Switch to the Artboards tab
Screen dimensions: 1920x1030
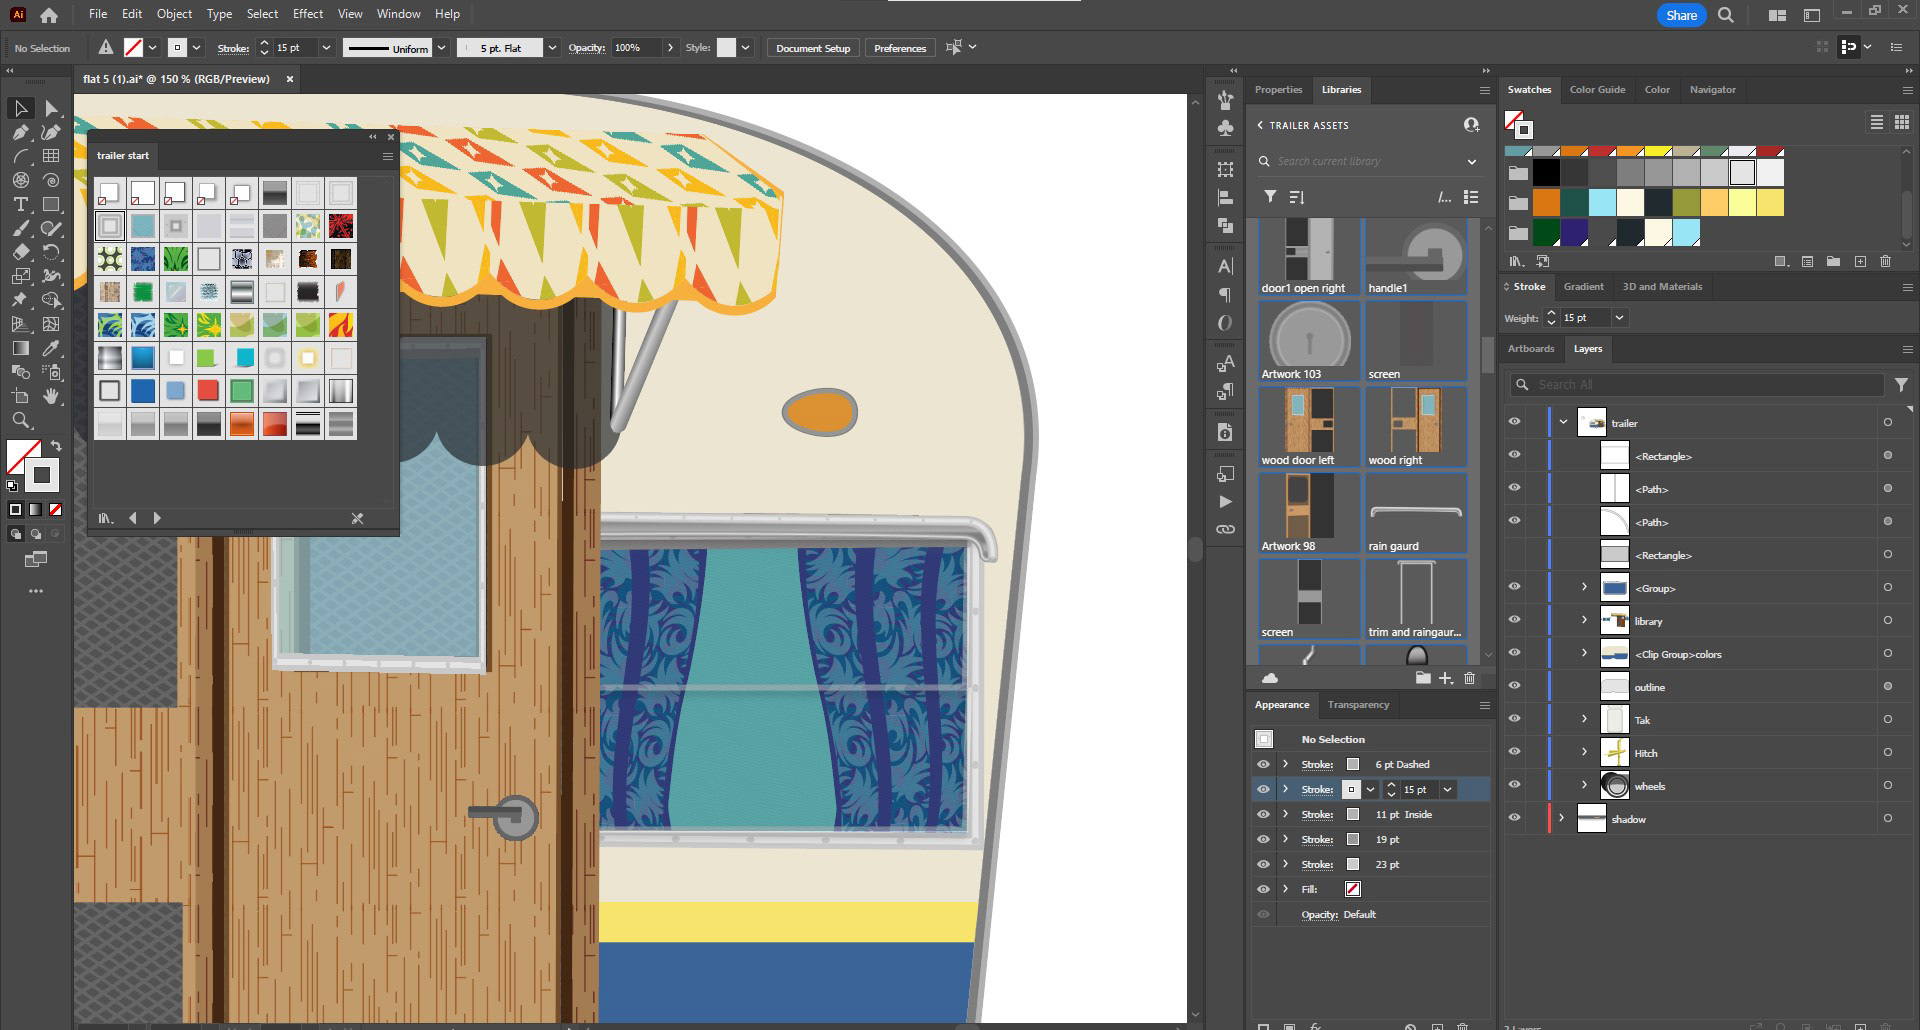[1531, 349]
